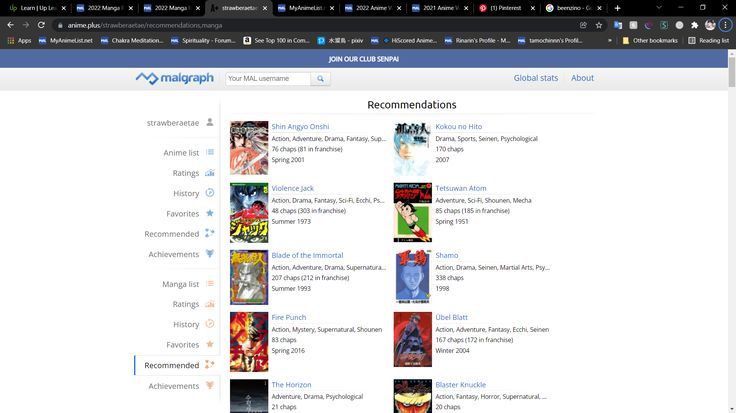Select the manga Recommended menu item
This screenshot has width=736, height=413.
(176, 365)
